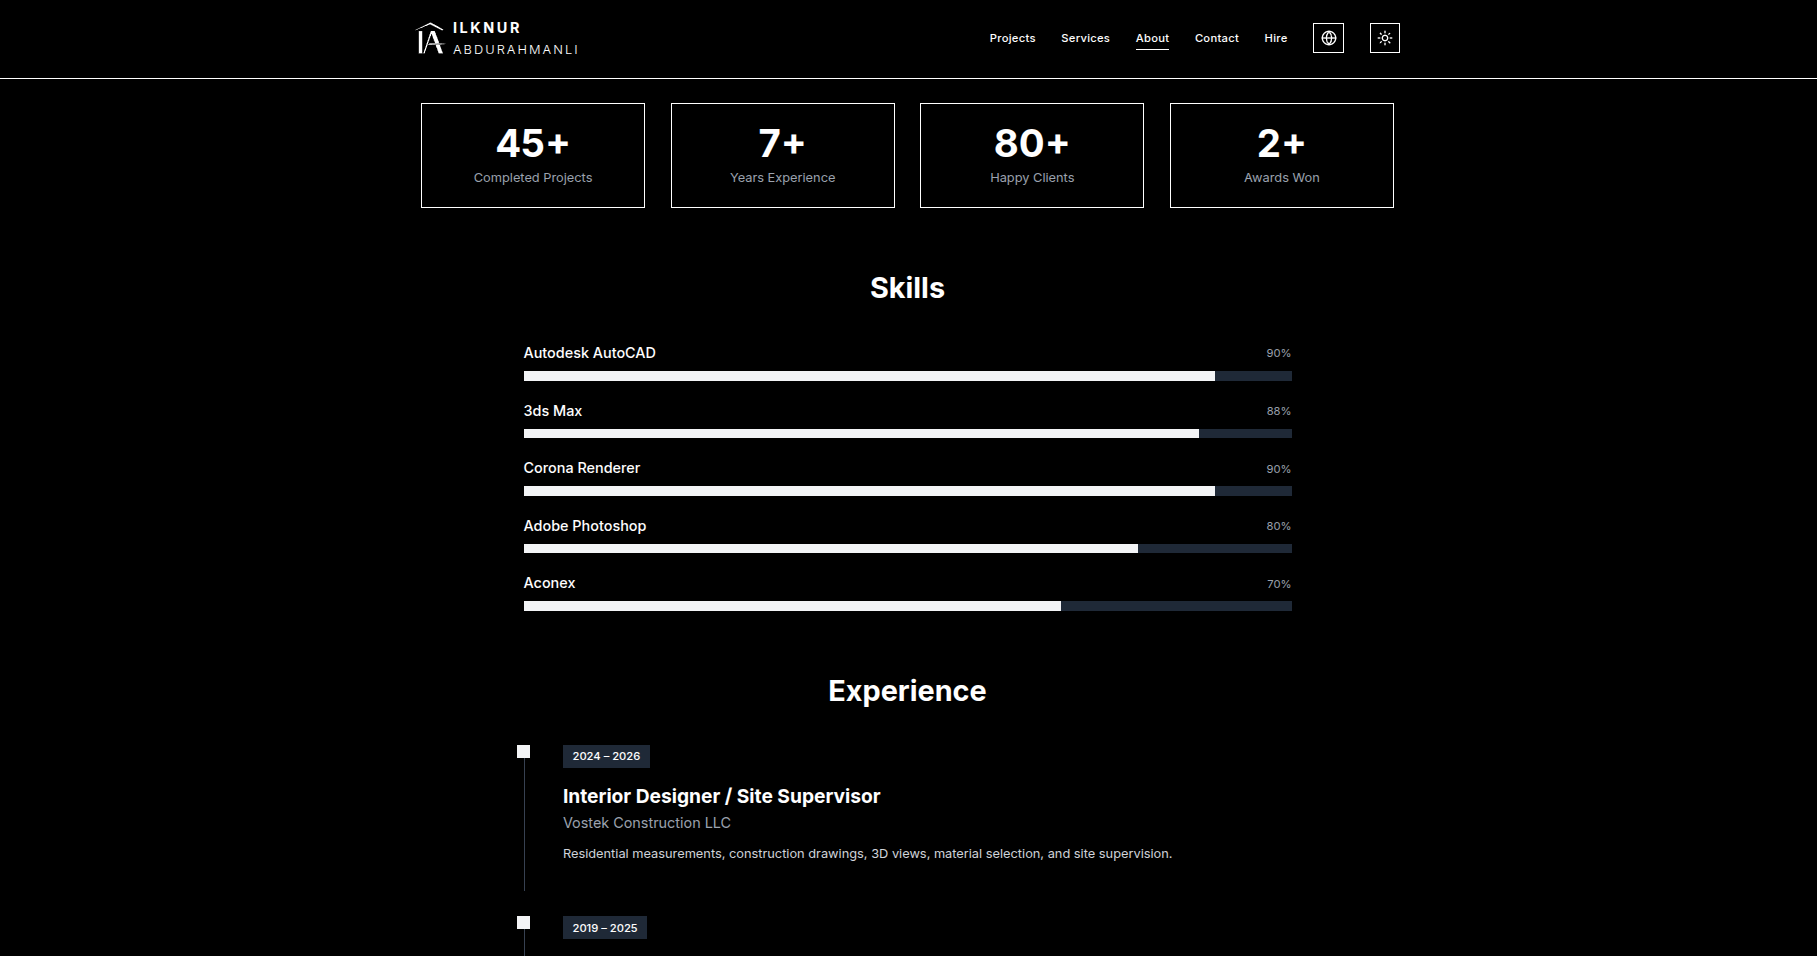This screenshot has height=956, width=1817.
Task: Click the 2024 – 2026 timeline marker square
Action: coord(523,752)
